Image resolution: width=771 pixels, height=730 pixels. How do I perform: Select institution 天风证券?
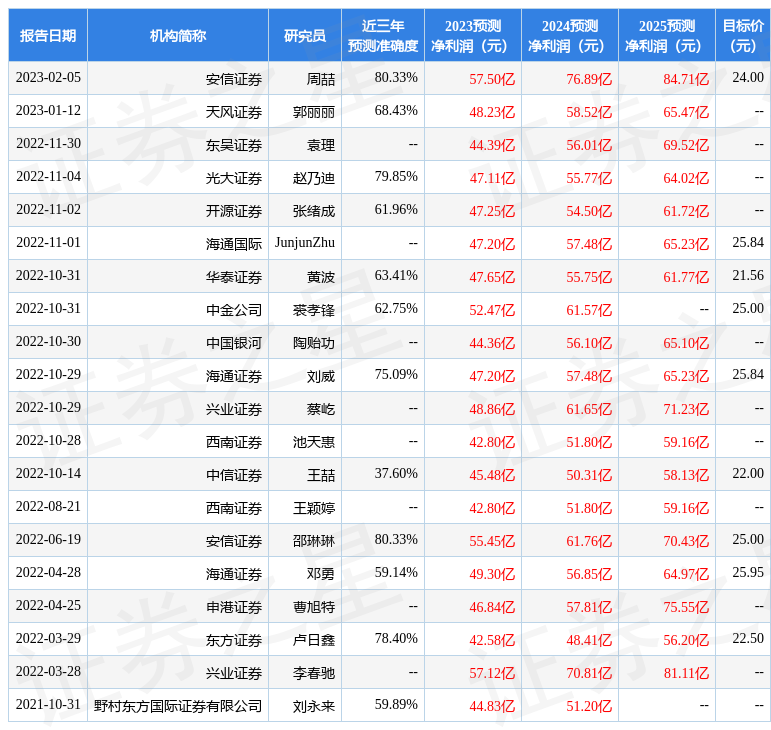point(234,112)
